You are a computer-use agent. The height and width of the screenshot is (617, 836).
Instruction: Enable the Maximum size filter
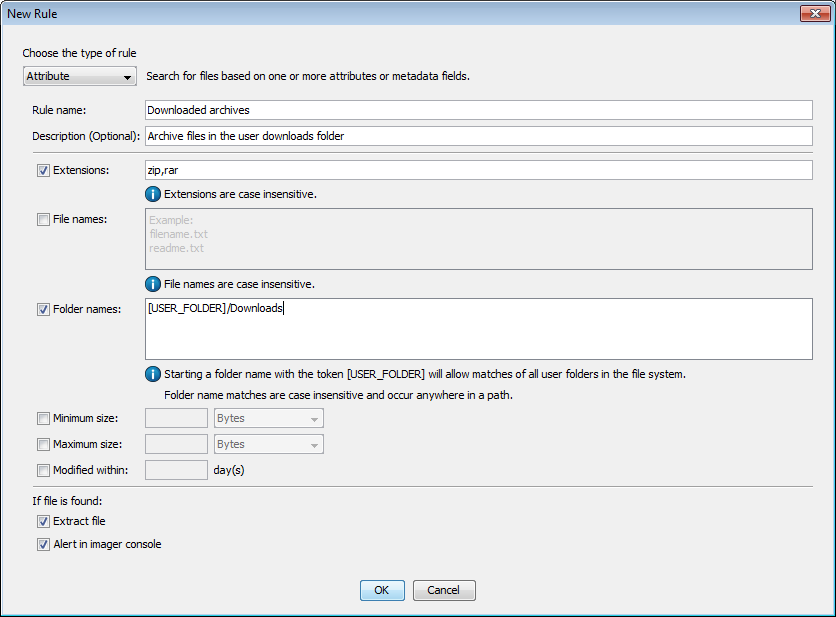pyautogui.click(x=43, y=444)
